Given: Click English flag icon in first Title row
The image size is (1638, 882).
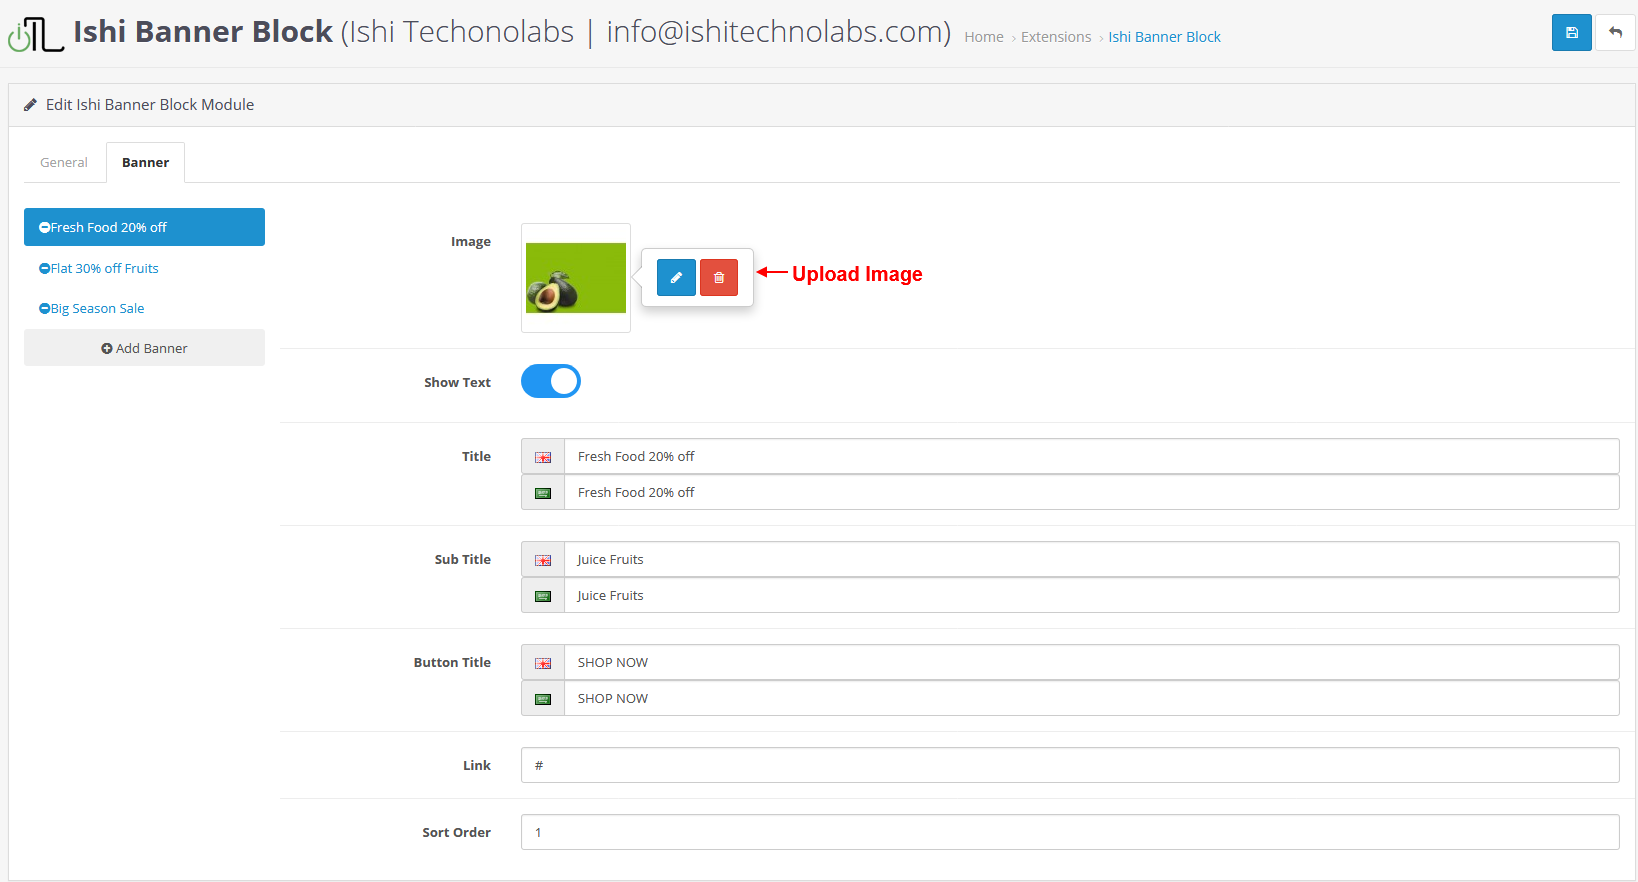Looking at the screenshot, I should [x=543, y=457].
